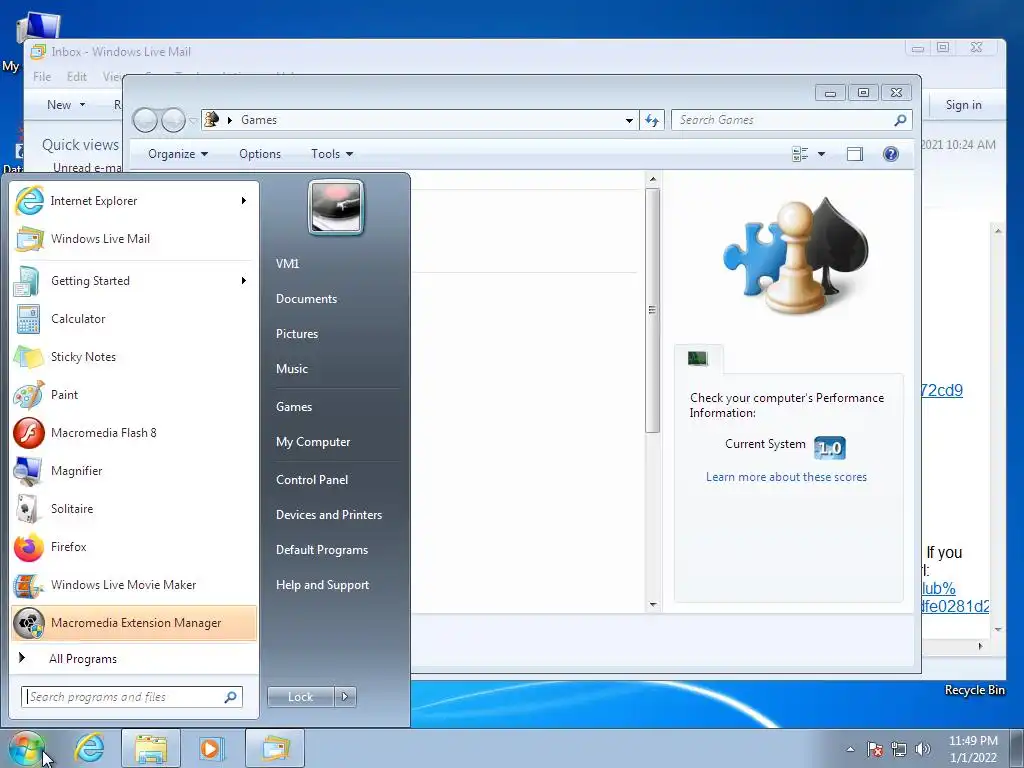Expand Getting Started submenu arrow
The image size is (1024, 768).
click(x=244, y=281)
